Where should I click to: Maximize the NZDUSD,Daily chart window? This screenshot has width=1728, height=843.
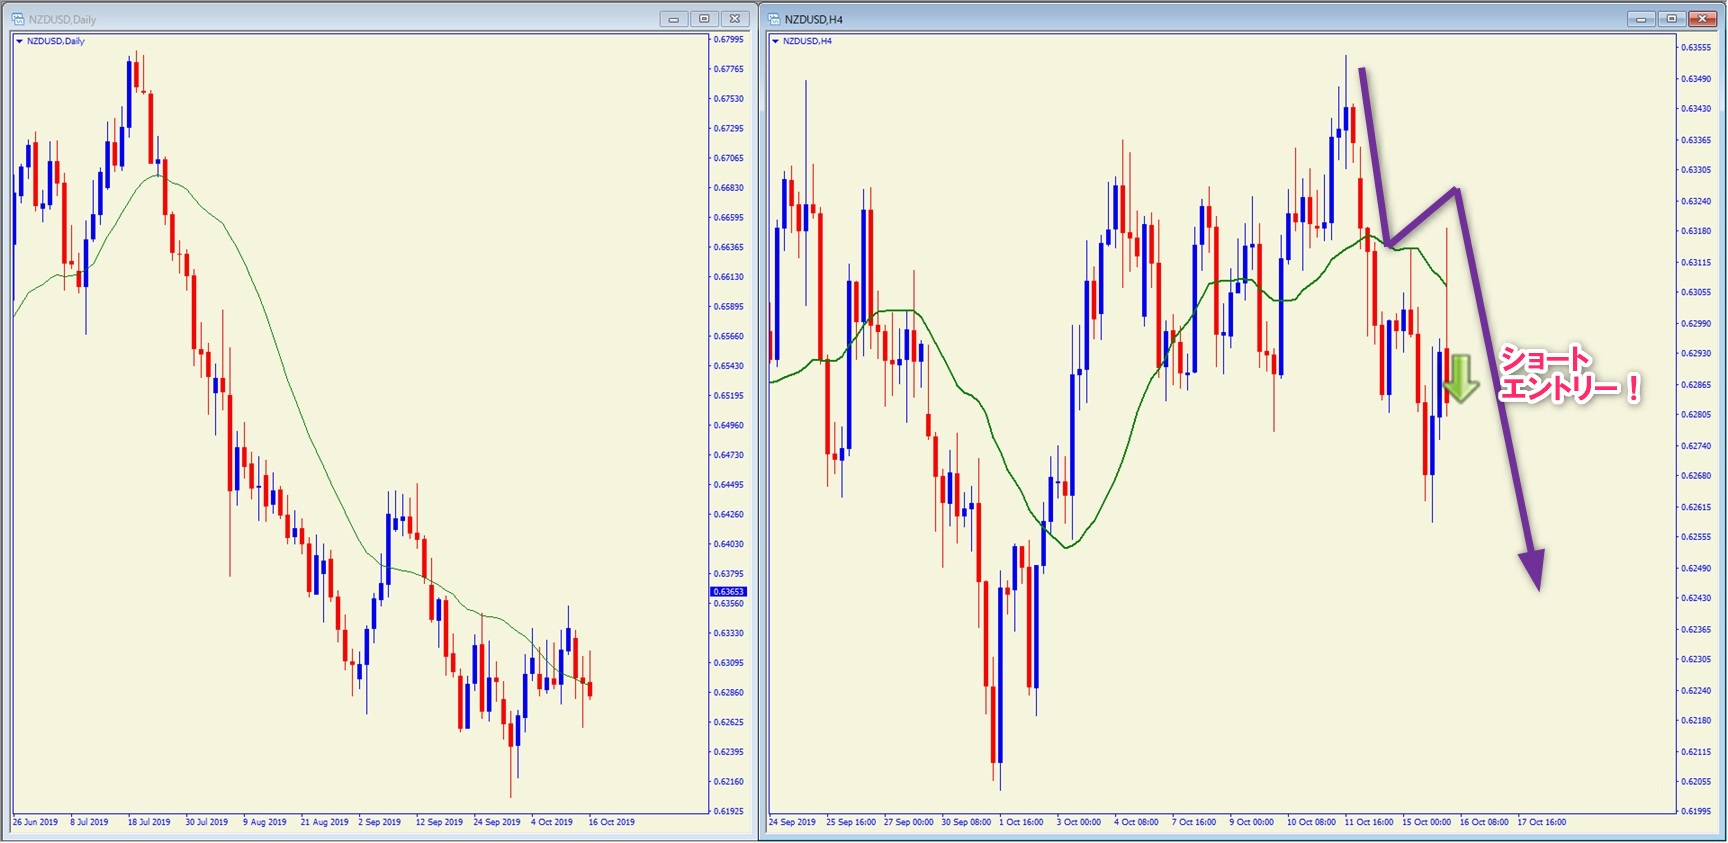[x=704, y=19]
